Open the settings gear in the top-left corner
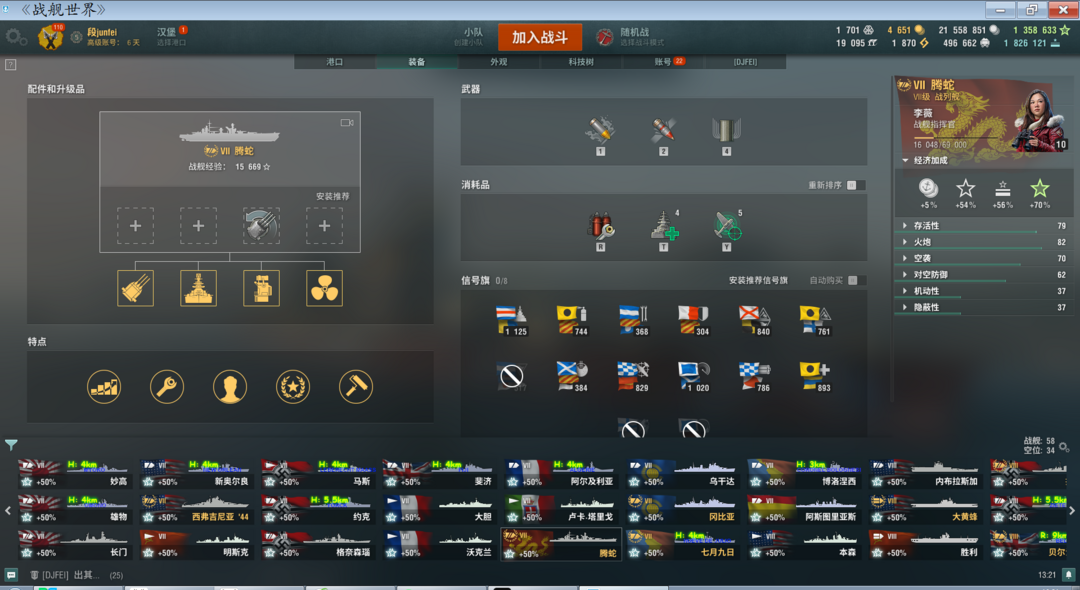1080x590 pixels. point(15,36)
